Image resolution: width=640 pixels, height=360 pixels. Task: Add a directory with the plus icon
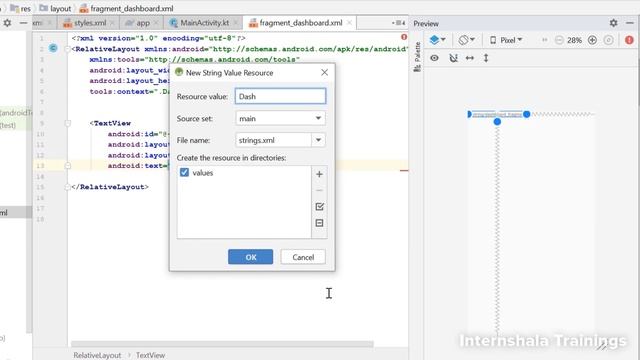click(320, 174)
